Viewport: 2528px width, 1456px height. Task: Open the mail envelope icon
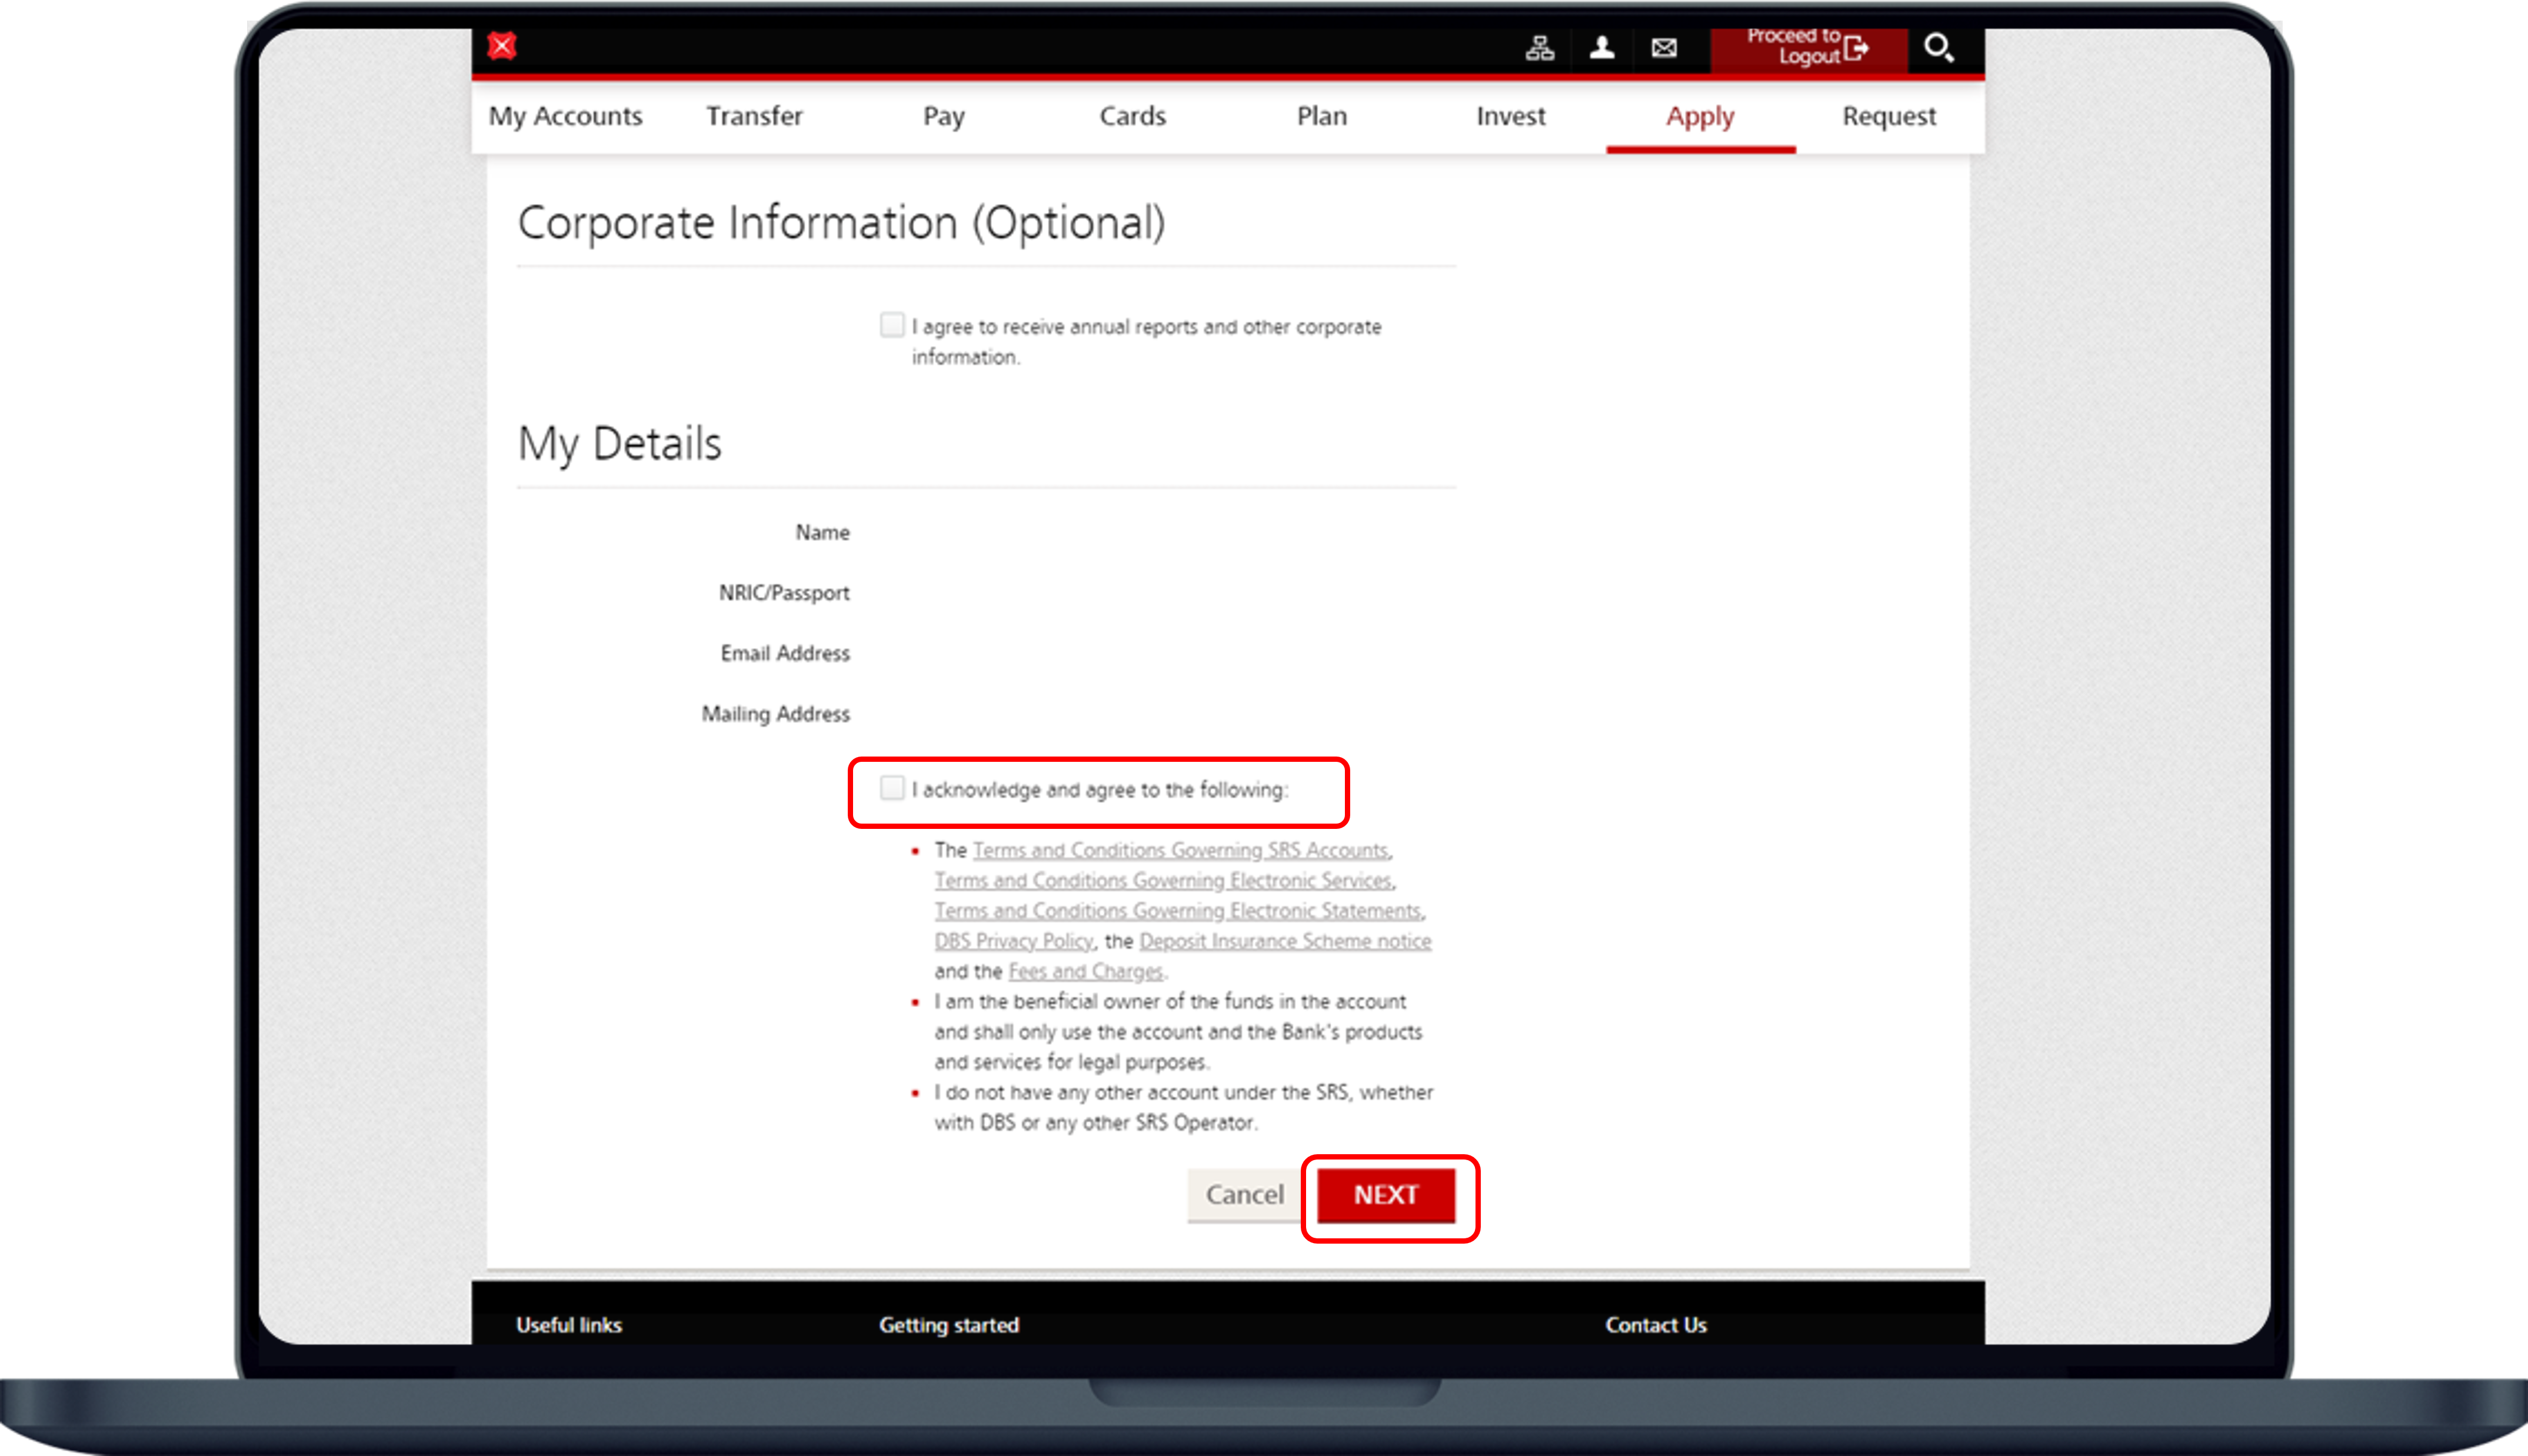click(x=1664, y=47)
